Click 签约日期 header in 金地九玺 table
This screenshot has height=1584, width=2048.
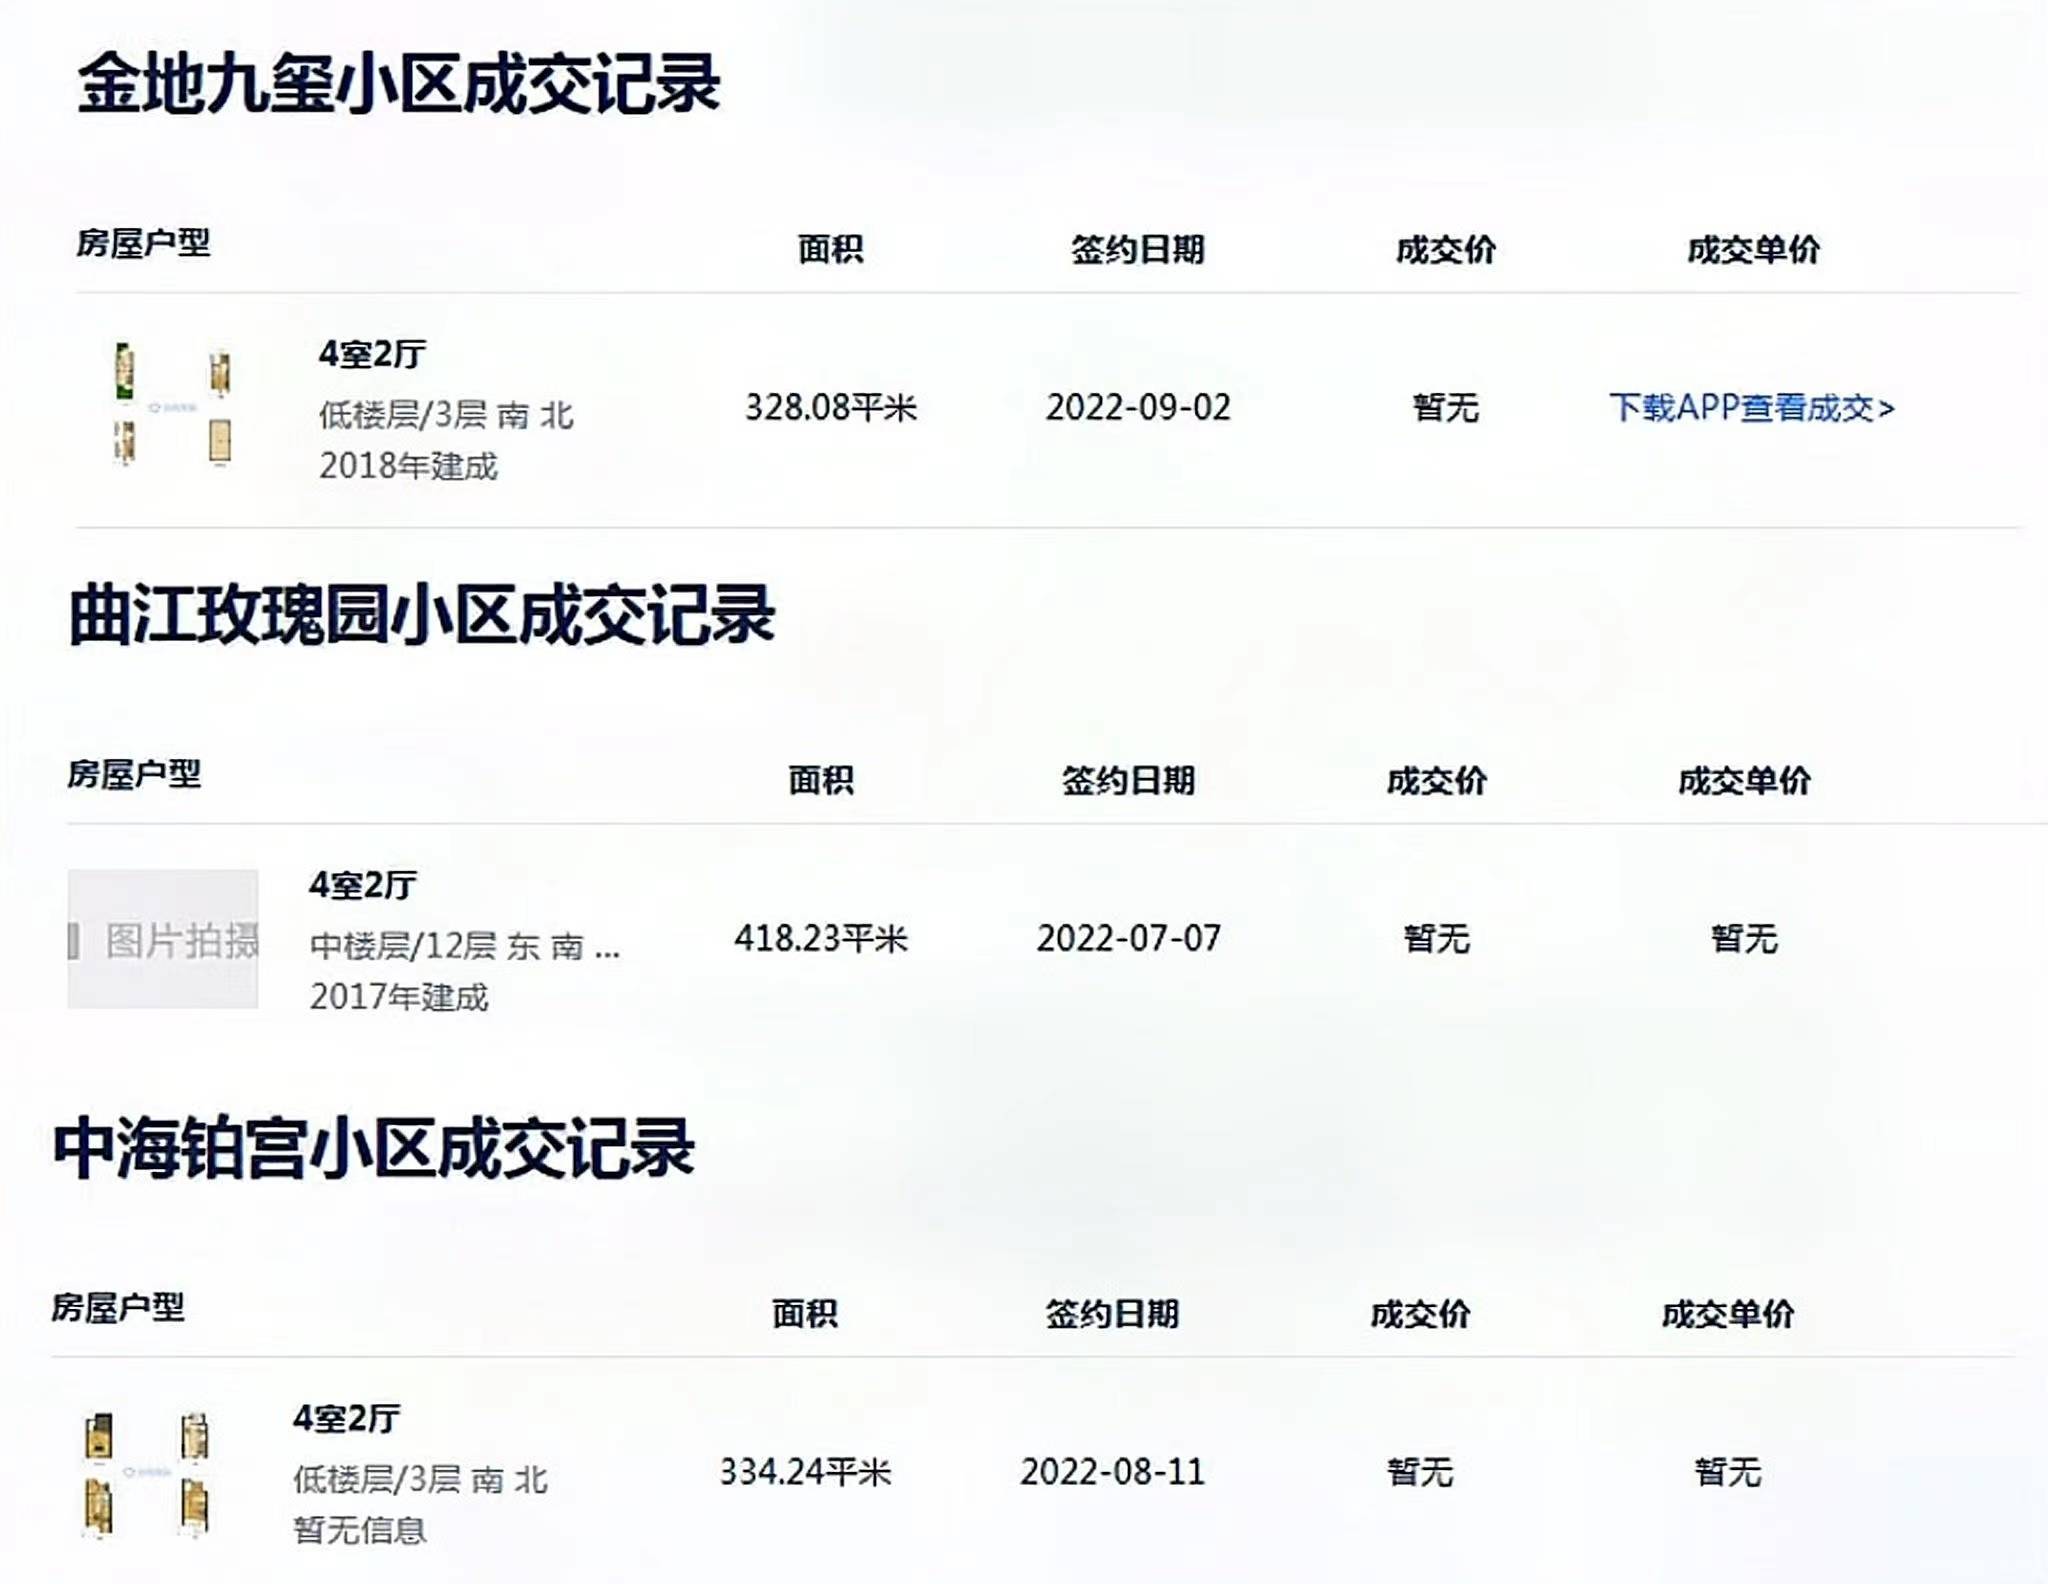[1138, 249]
